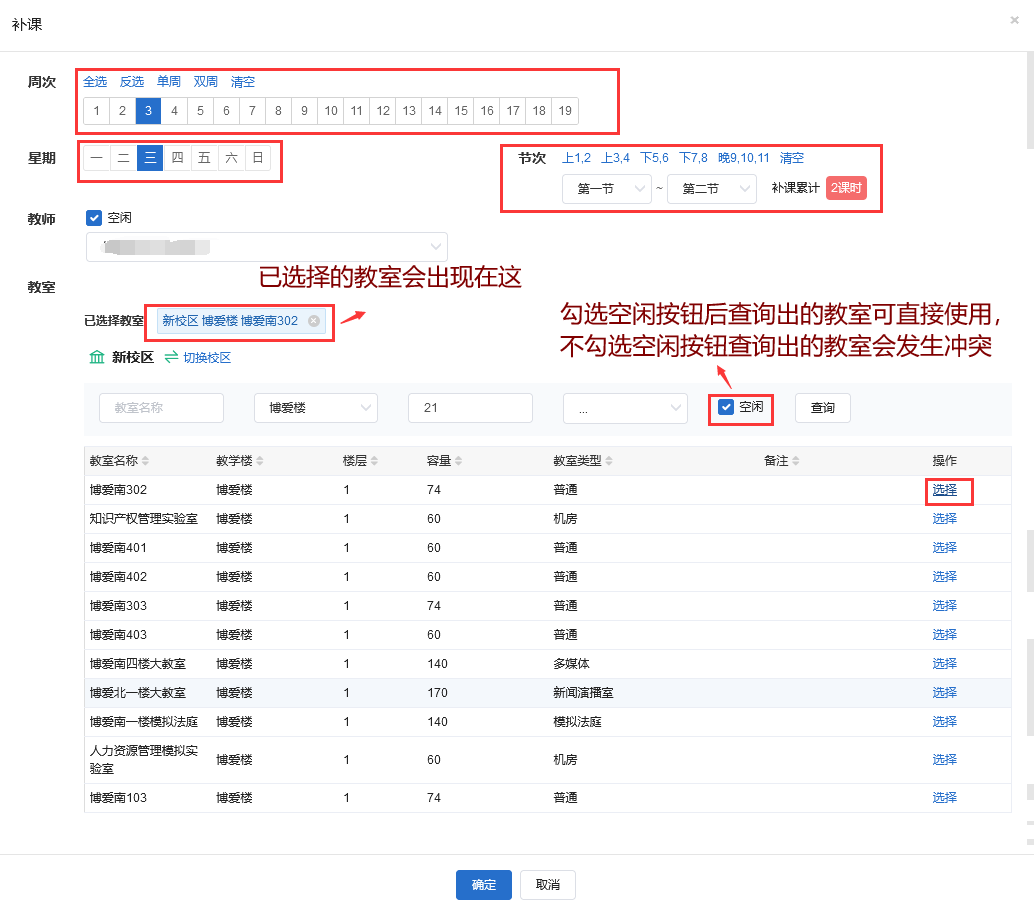Sort by 教学楼 column arrows
Viewport: 1034px width, 913px height.
click(261, 461)
